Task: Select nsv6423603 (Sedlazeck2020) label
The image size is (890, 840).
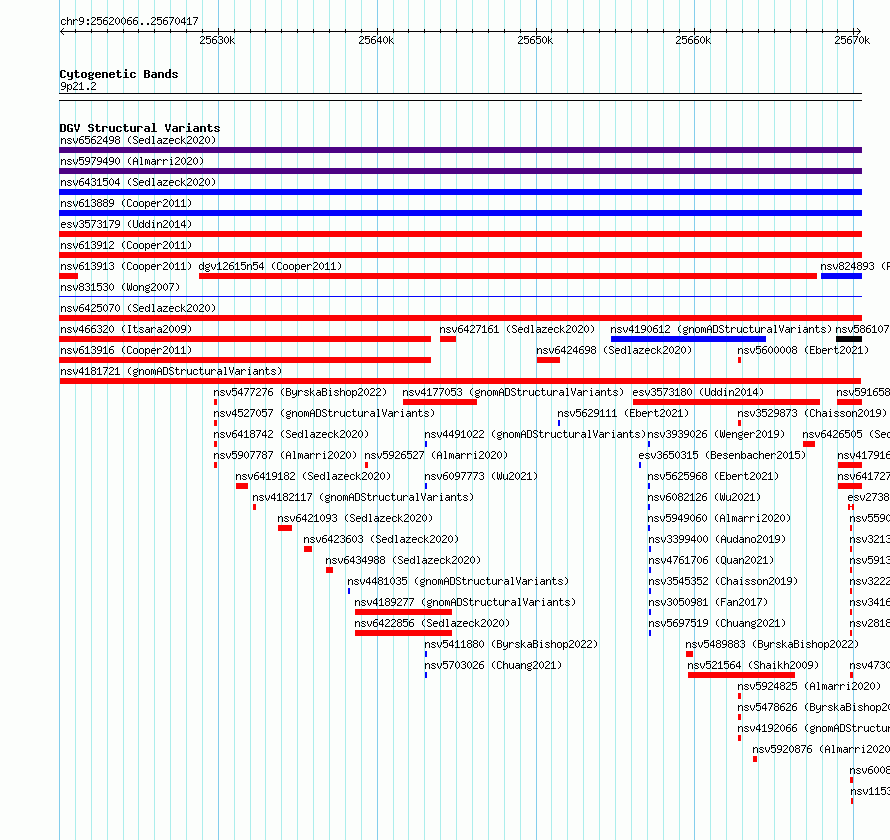Action: pos(381,539)
